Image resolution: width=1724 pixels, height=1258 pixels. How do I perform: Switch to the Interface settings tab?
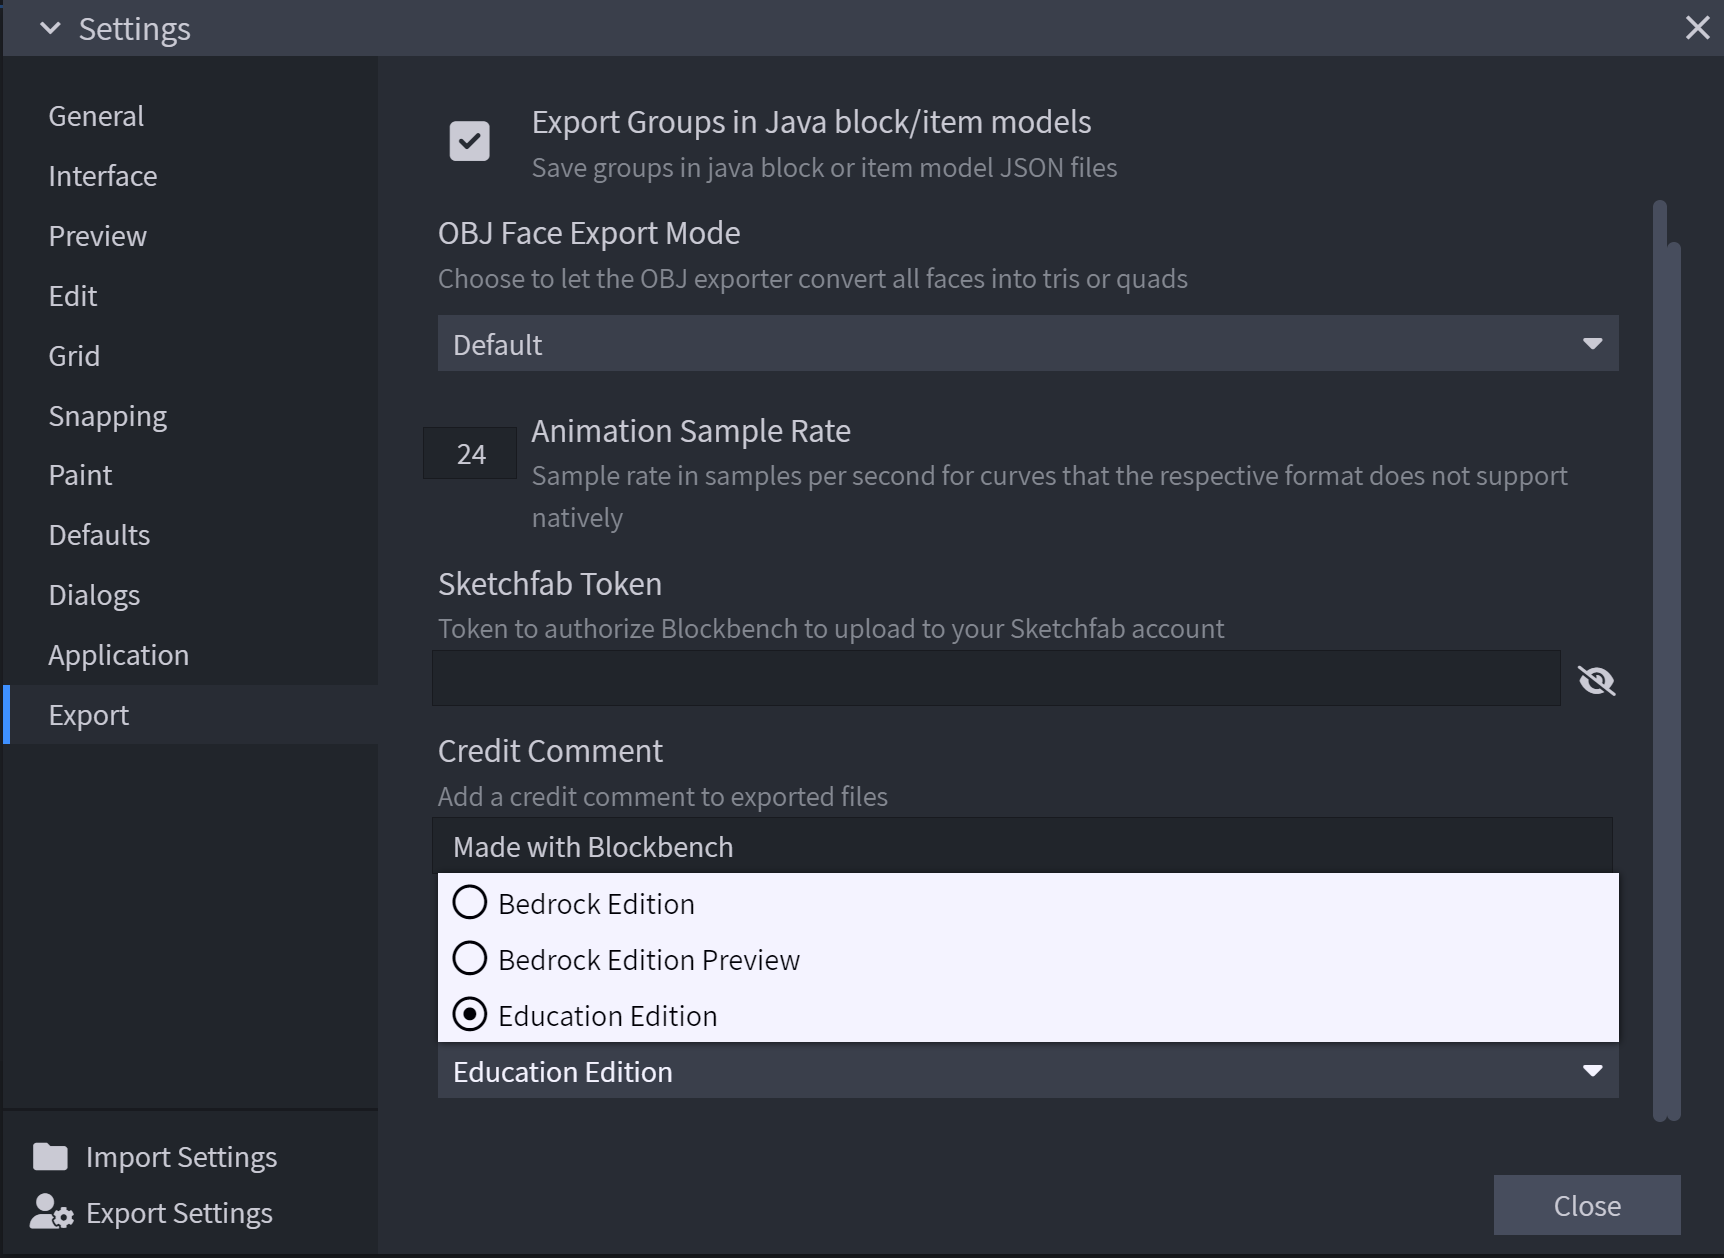click(x=103, y=176)
